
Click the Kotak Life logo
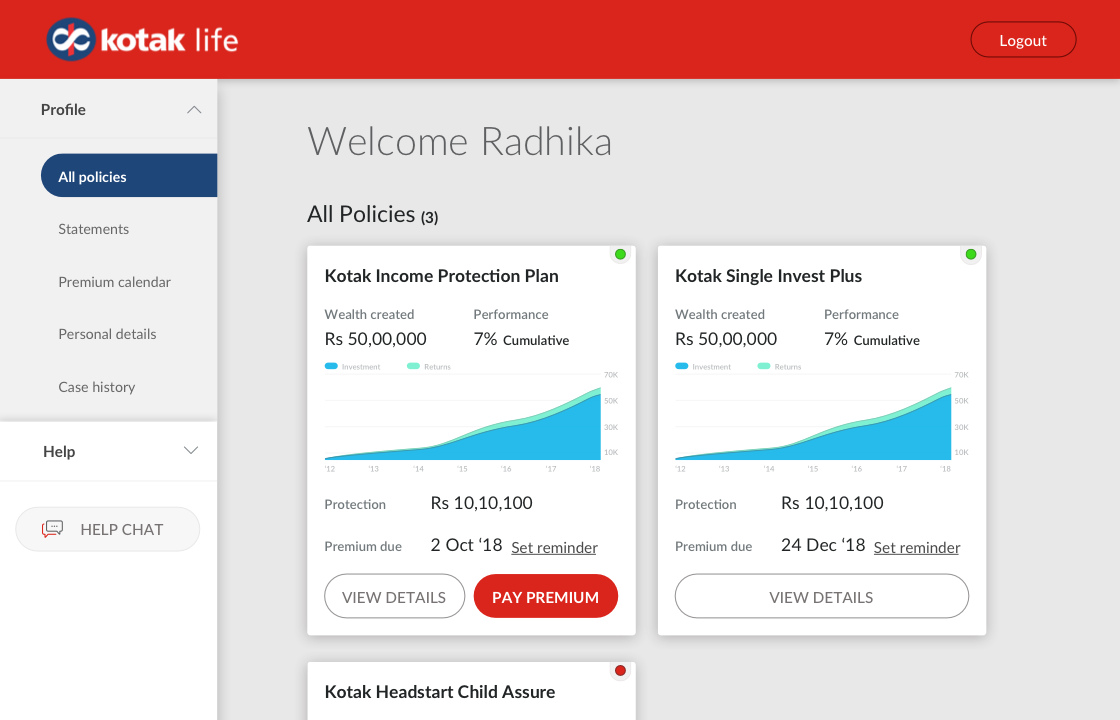pyautogui.click(x=141, y=39)
